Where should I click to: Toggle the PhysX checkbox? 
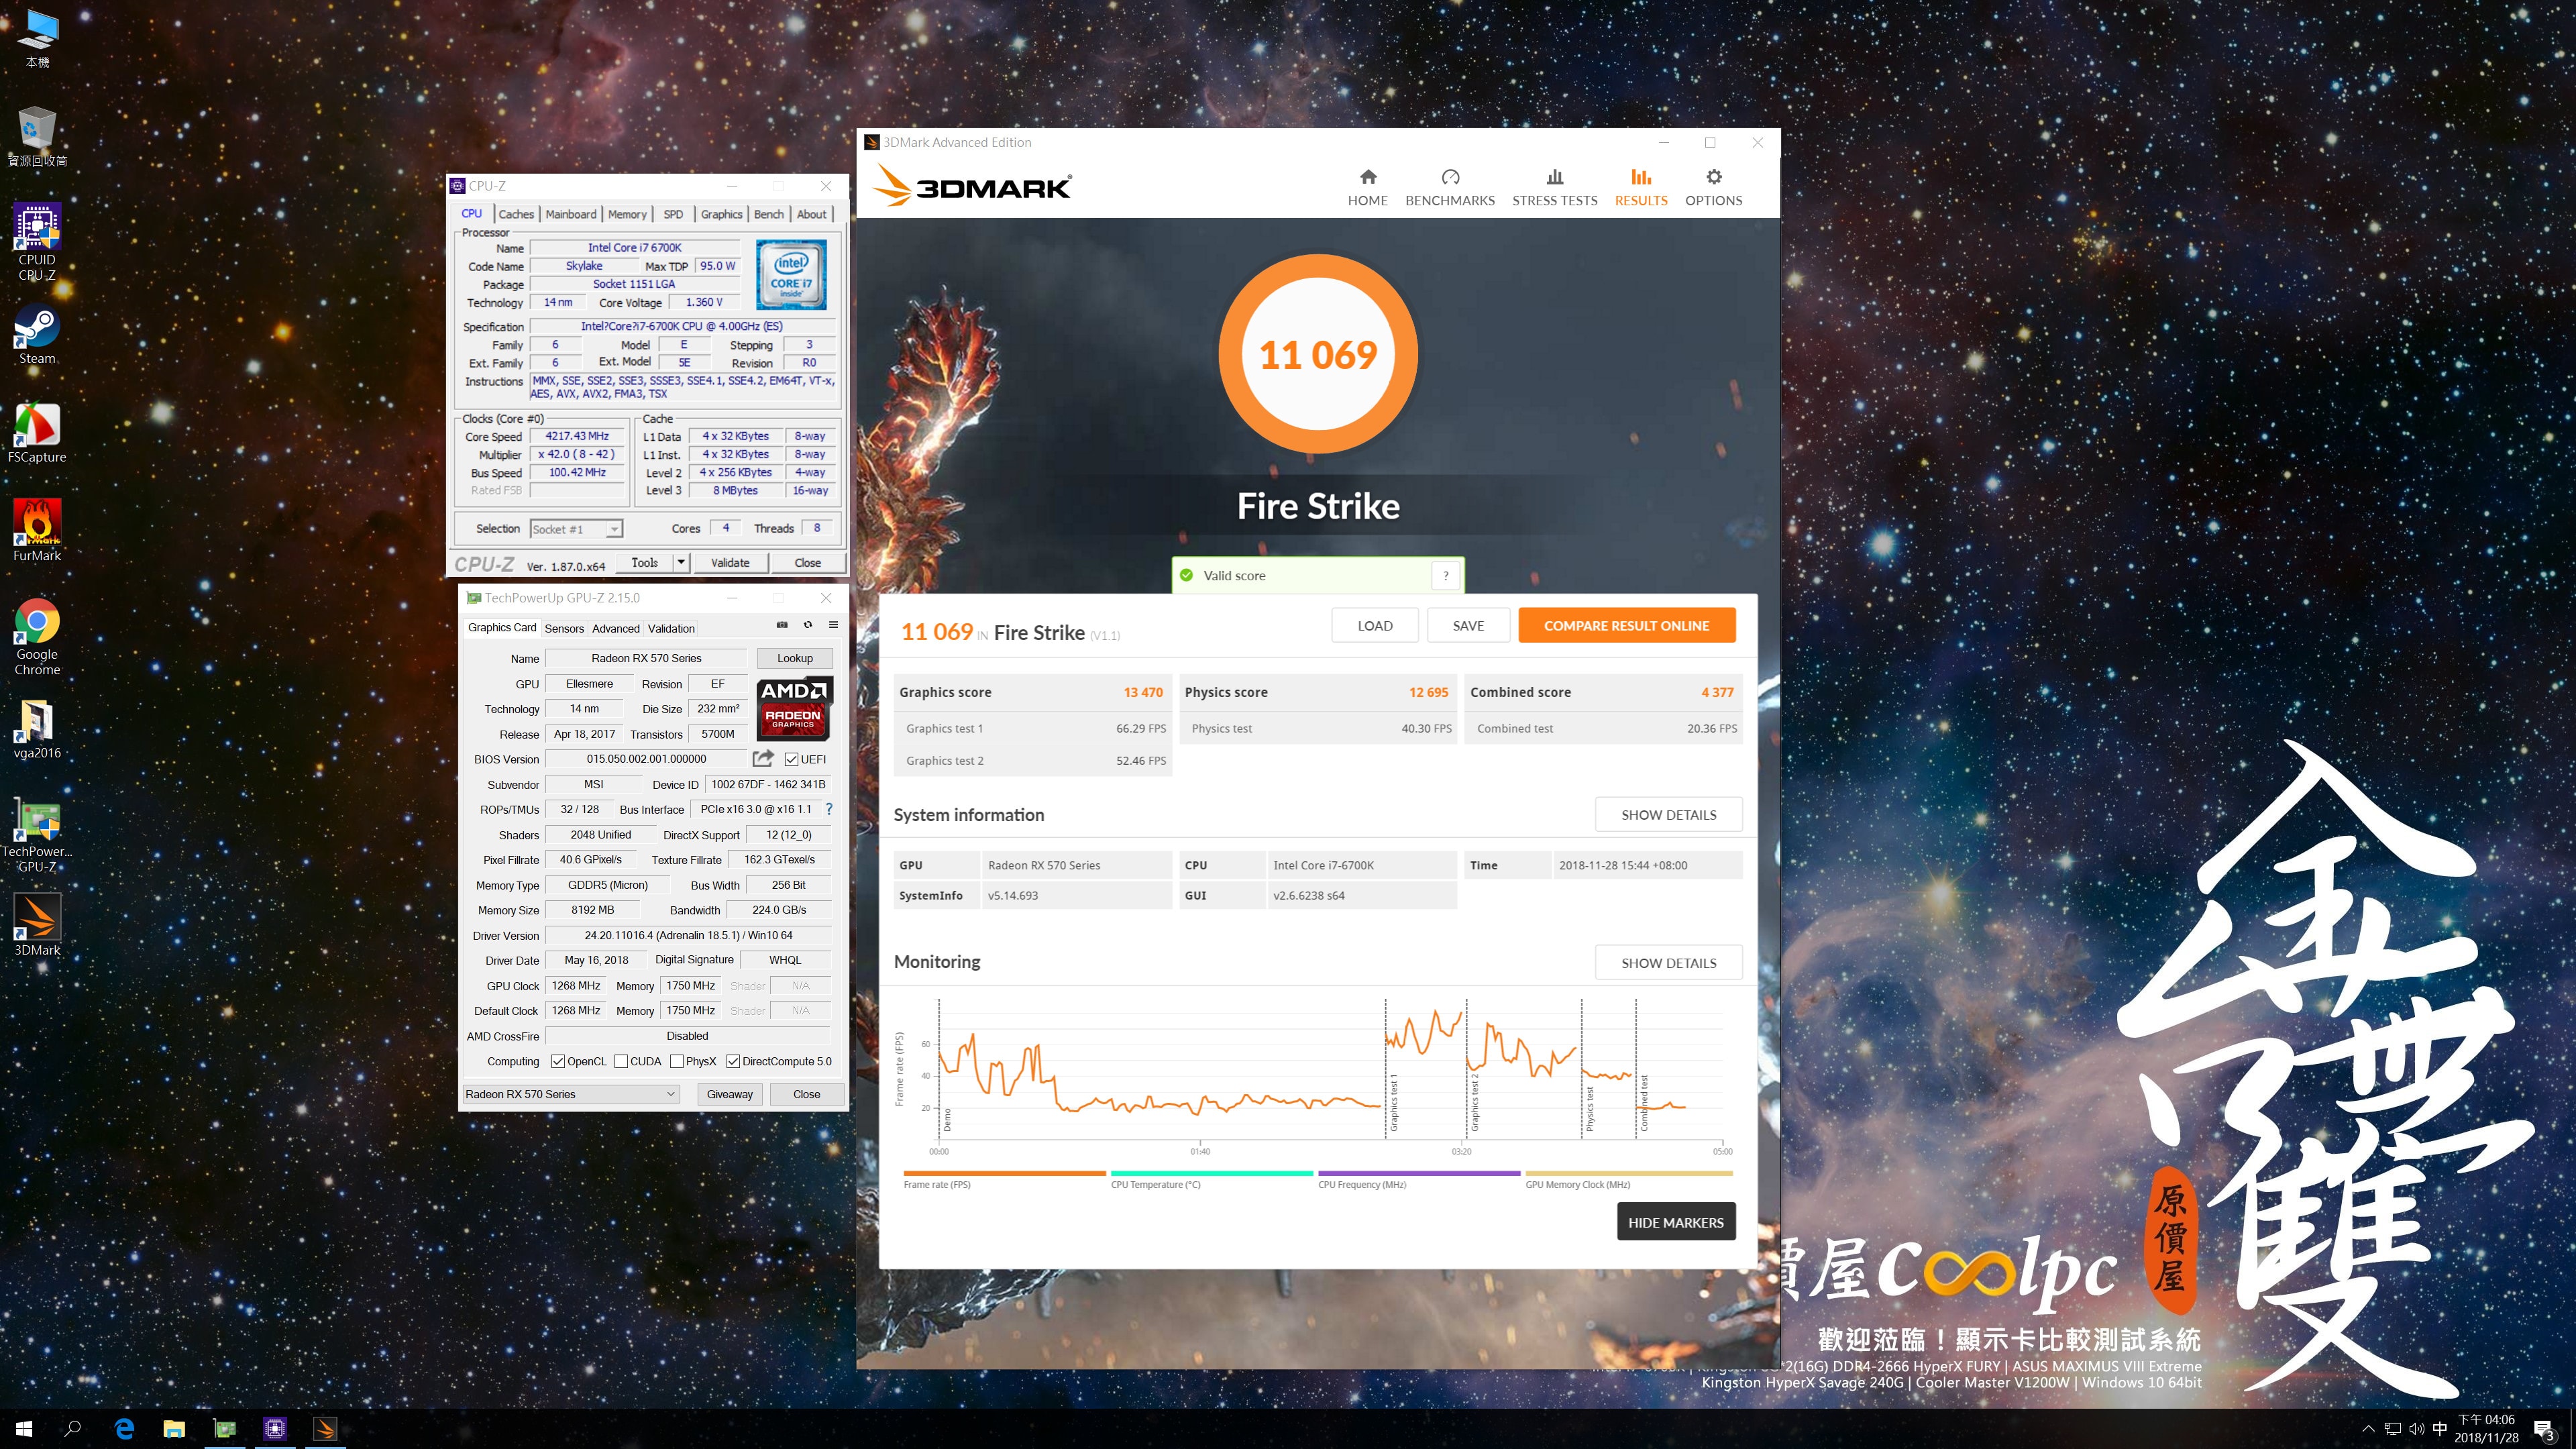click(677, 1061)
